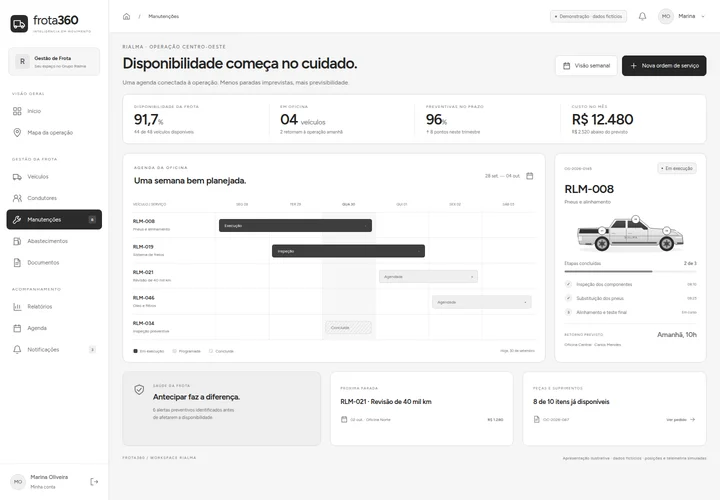Go to Início in the sidebar
The width and height of the screenshot is (720, 500).
tap(54, 111)
